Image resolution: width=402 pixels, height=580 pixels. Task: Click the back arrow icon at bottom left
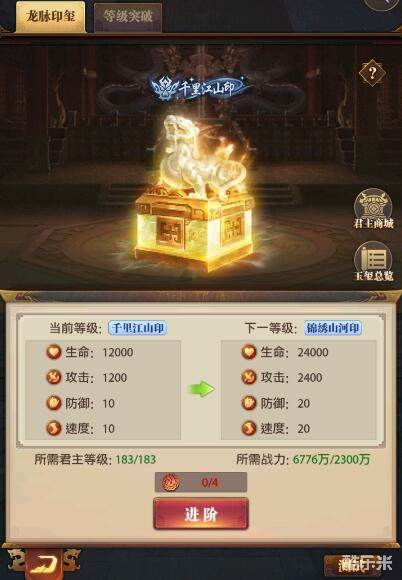pos(44,564)
